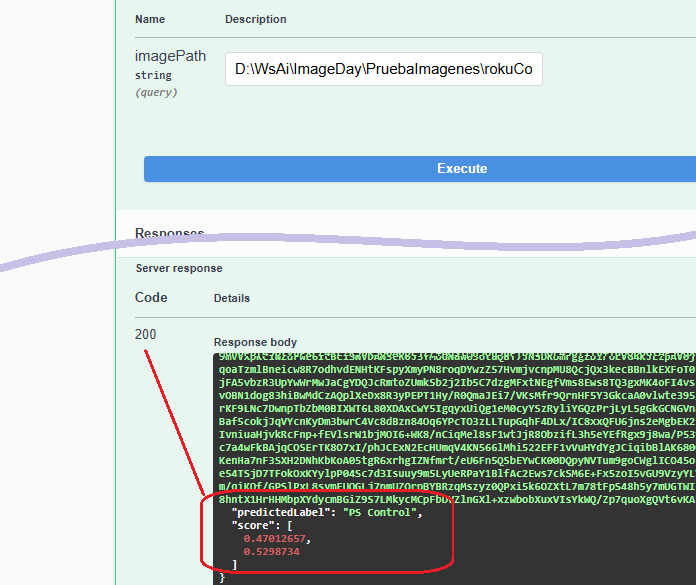This screenshot has height=585, width=696.
Task: Click the "score" key in JSON response
Action: pos(256,526)
